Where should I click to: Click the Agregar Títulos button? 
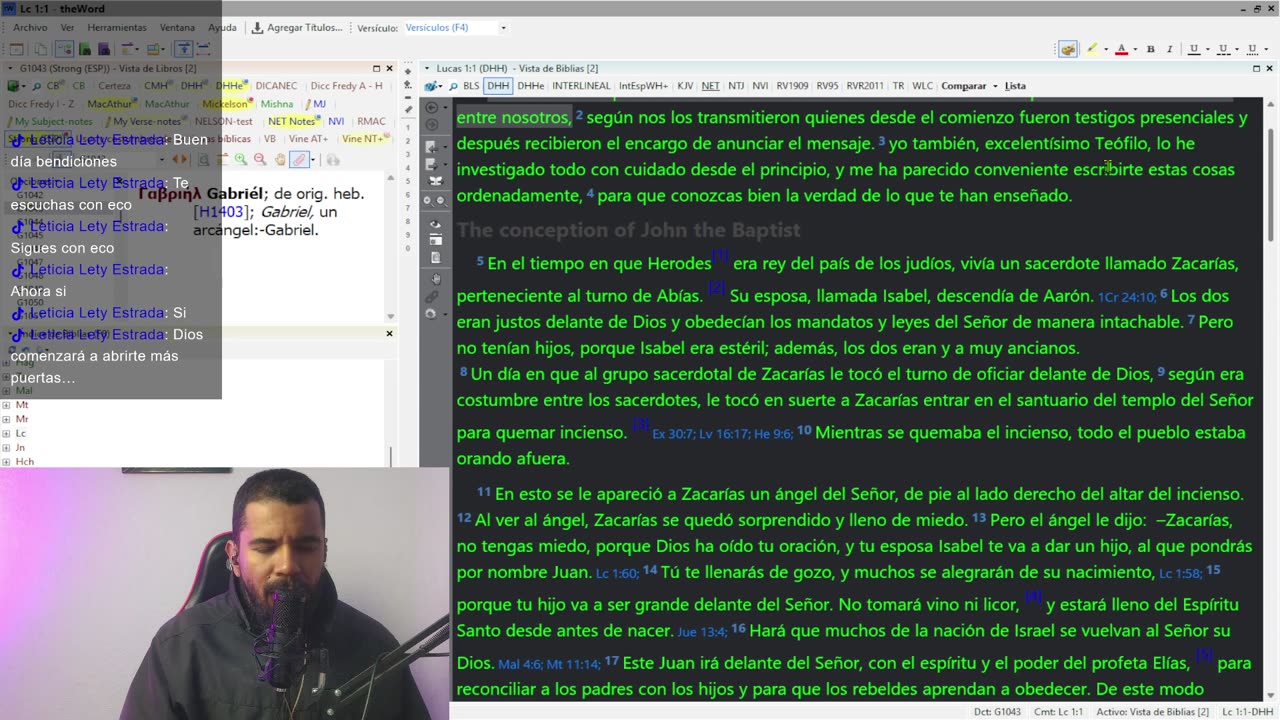click(x=297, y=28)
